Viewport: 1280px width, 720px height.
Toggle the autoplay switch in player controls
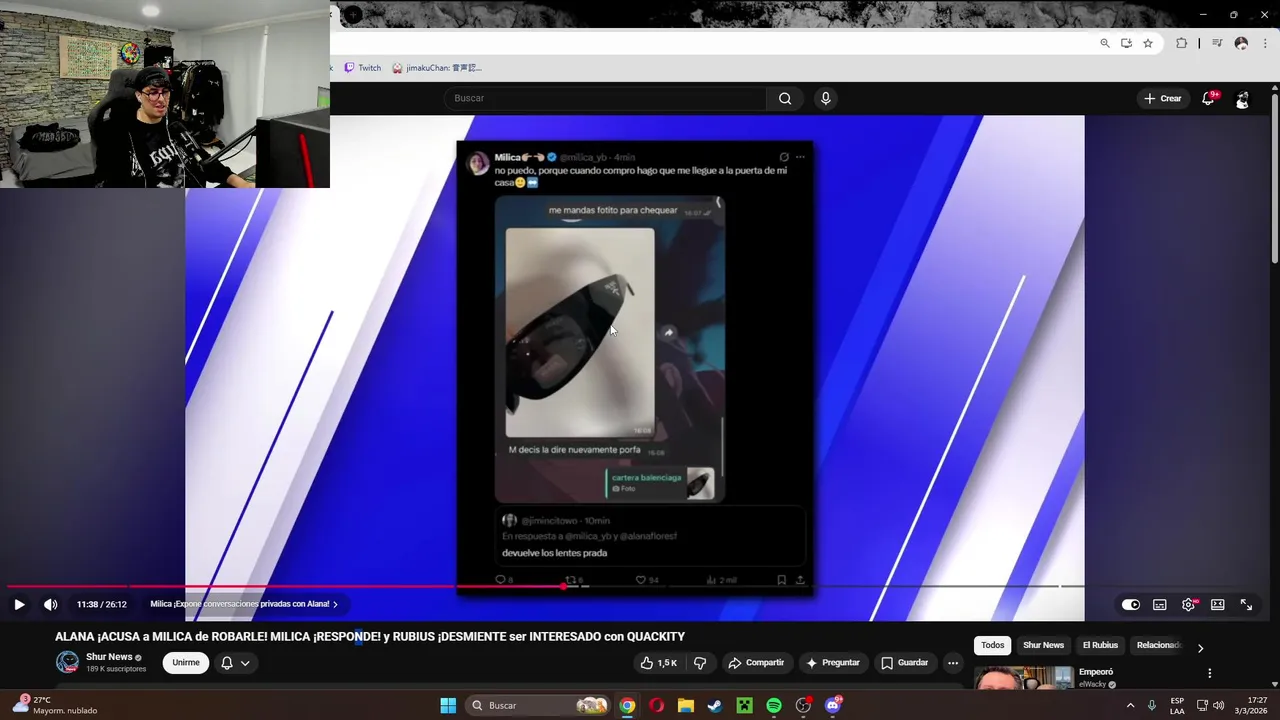tap(1131, 604)
